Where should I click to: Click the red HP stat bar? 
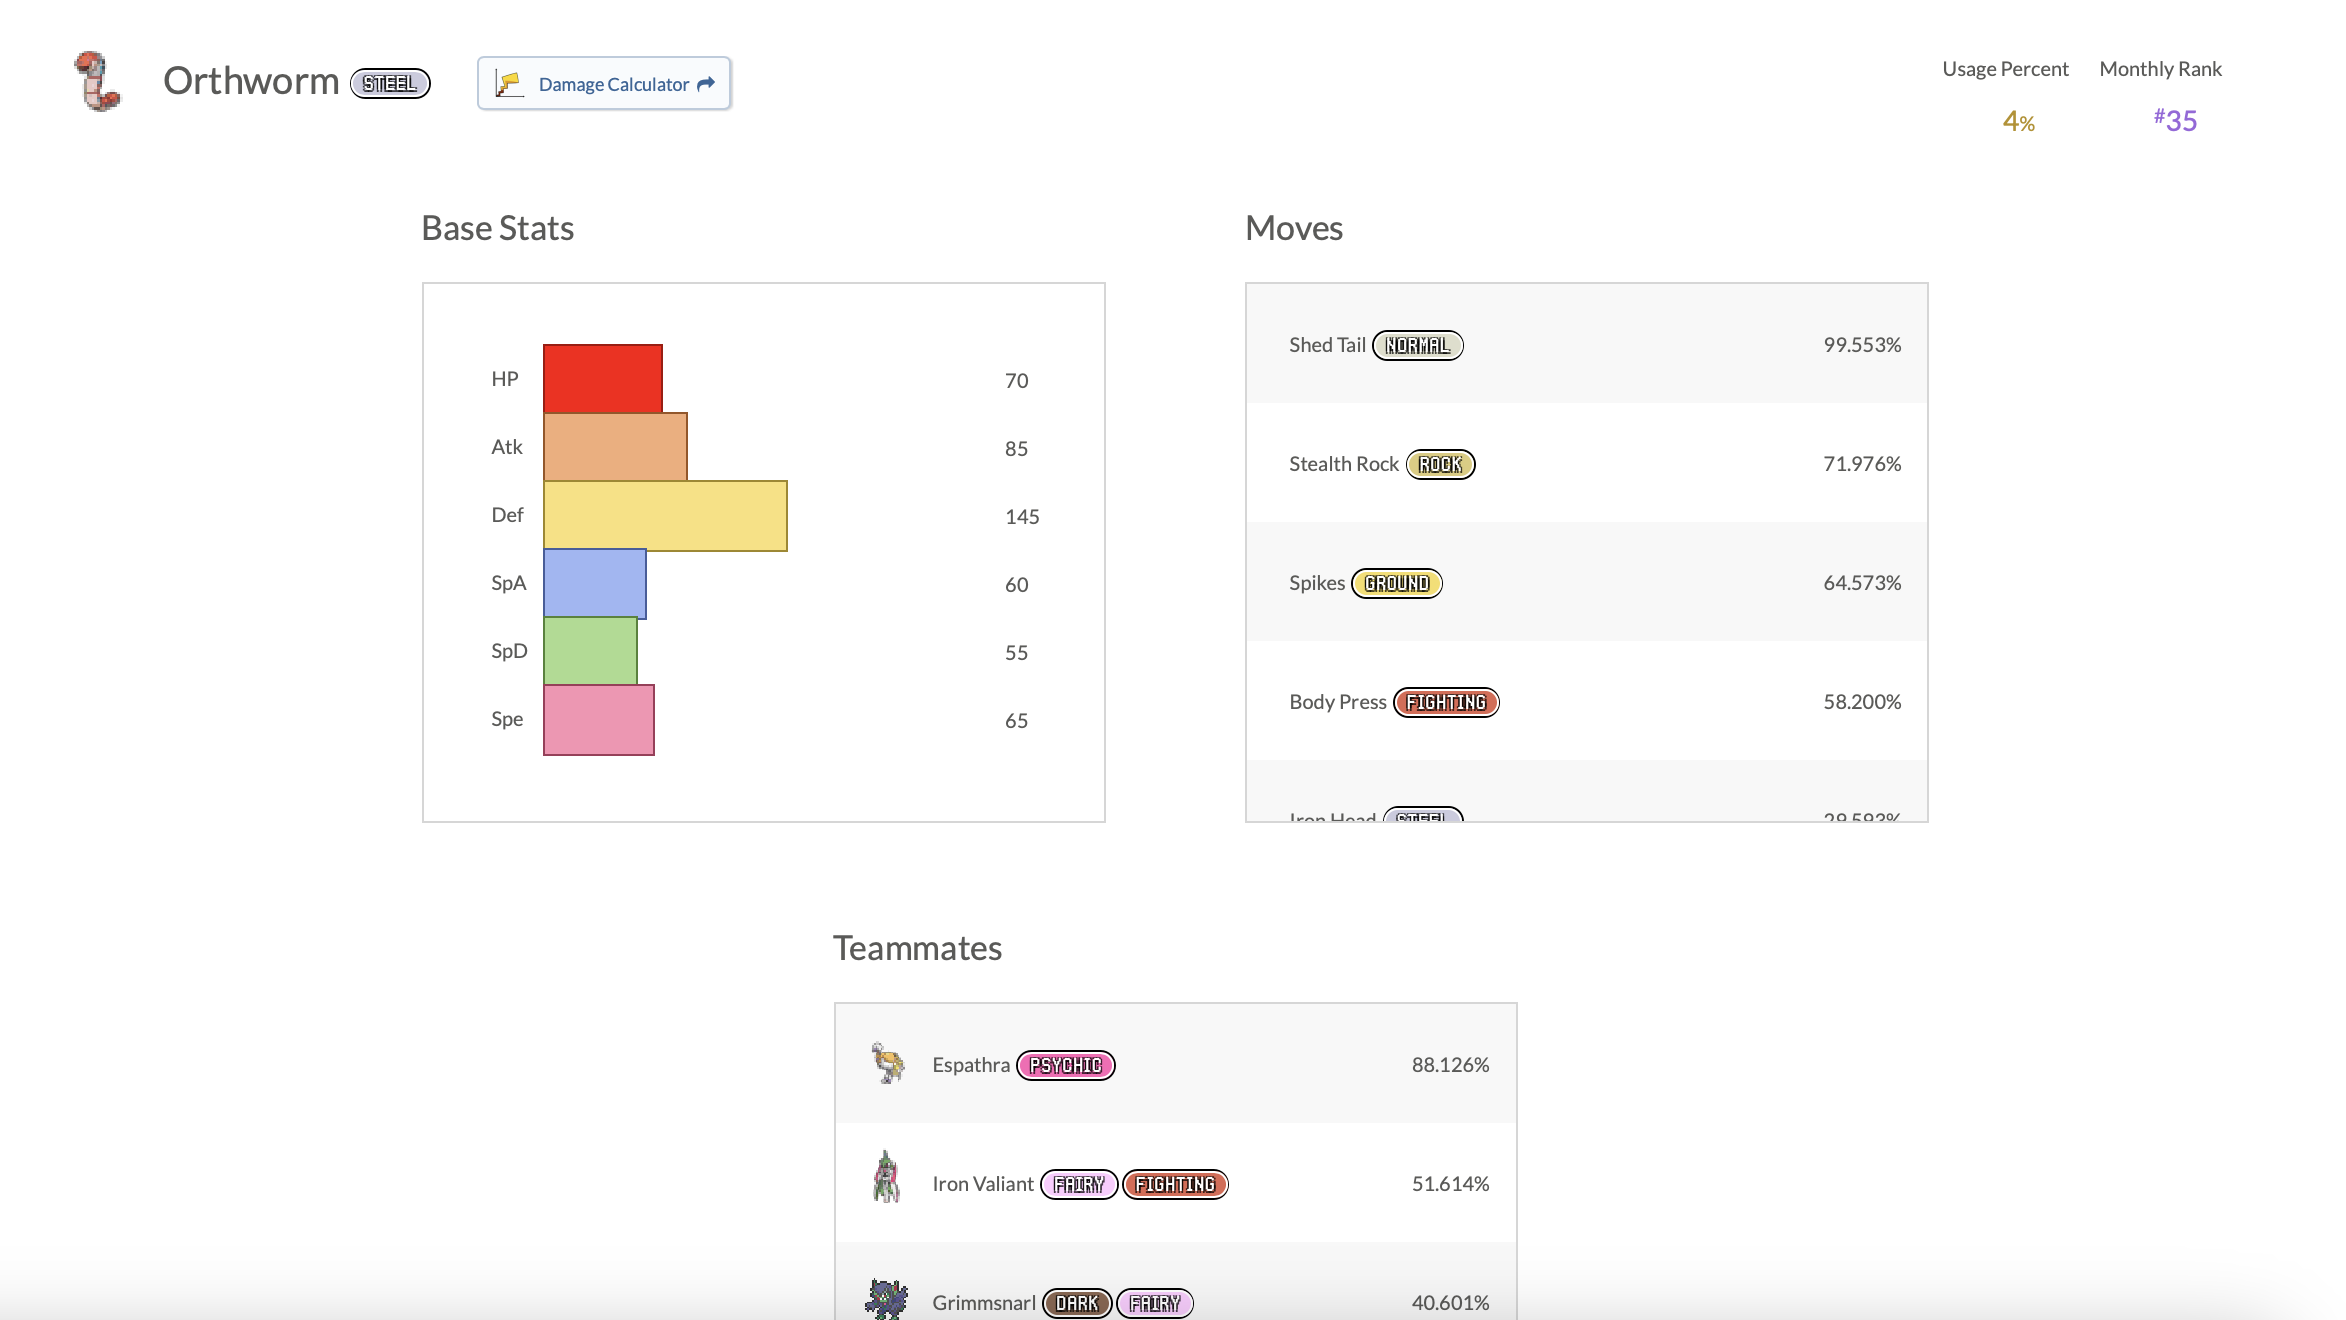click(602, 379)
